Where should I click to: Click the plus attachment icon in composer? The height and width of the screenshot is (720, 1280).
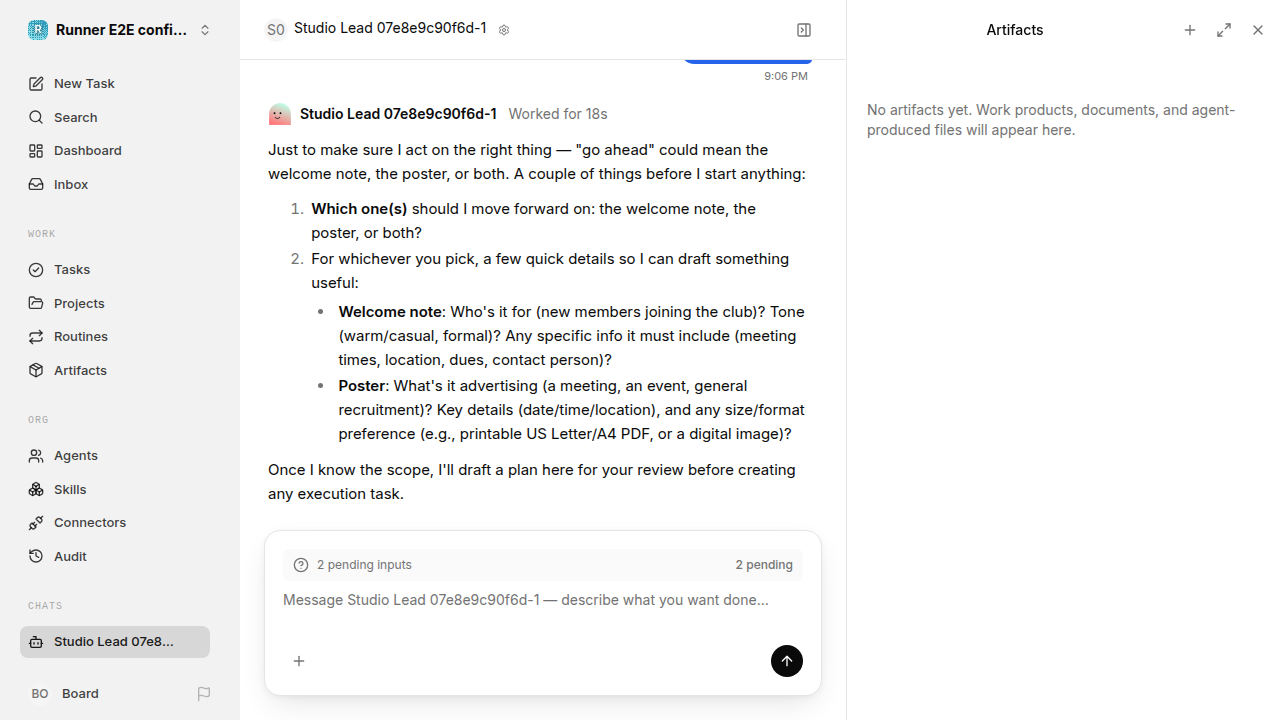pyautogui.click(x=299, y=661)
